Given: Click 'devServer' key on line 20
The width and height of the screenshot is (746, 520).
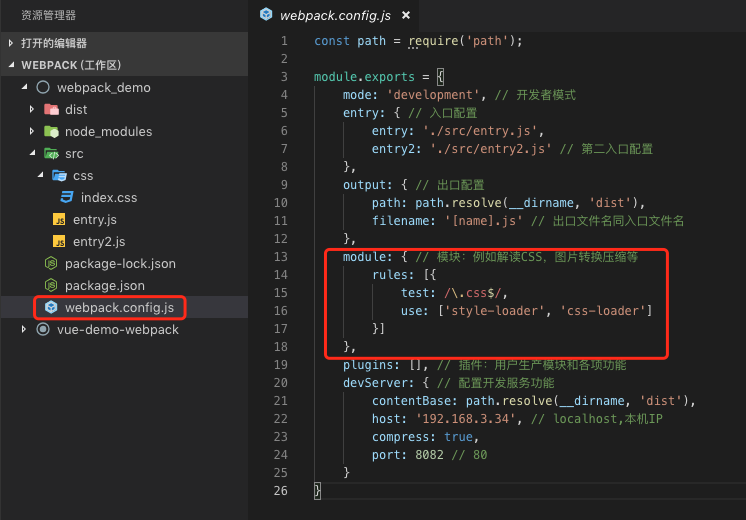Looking at the screenshot, I should pyautogui.click(x=375, y=383).
